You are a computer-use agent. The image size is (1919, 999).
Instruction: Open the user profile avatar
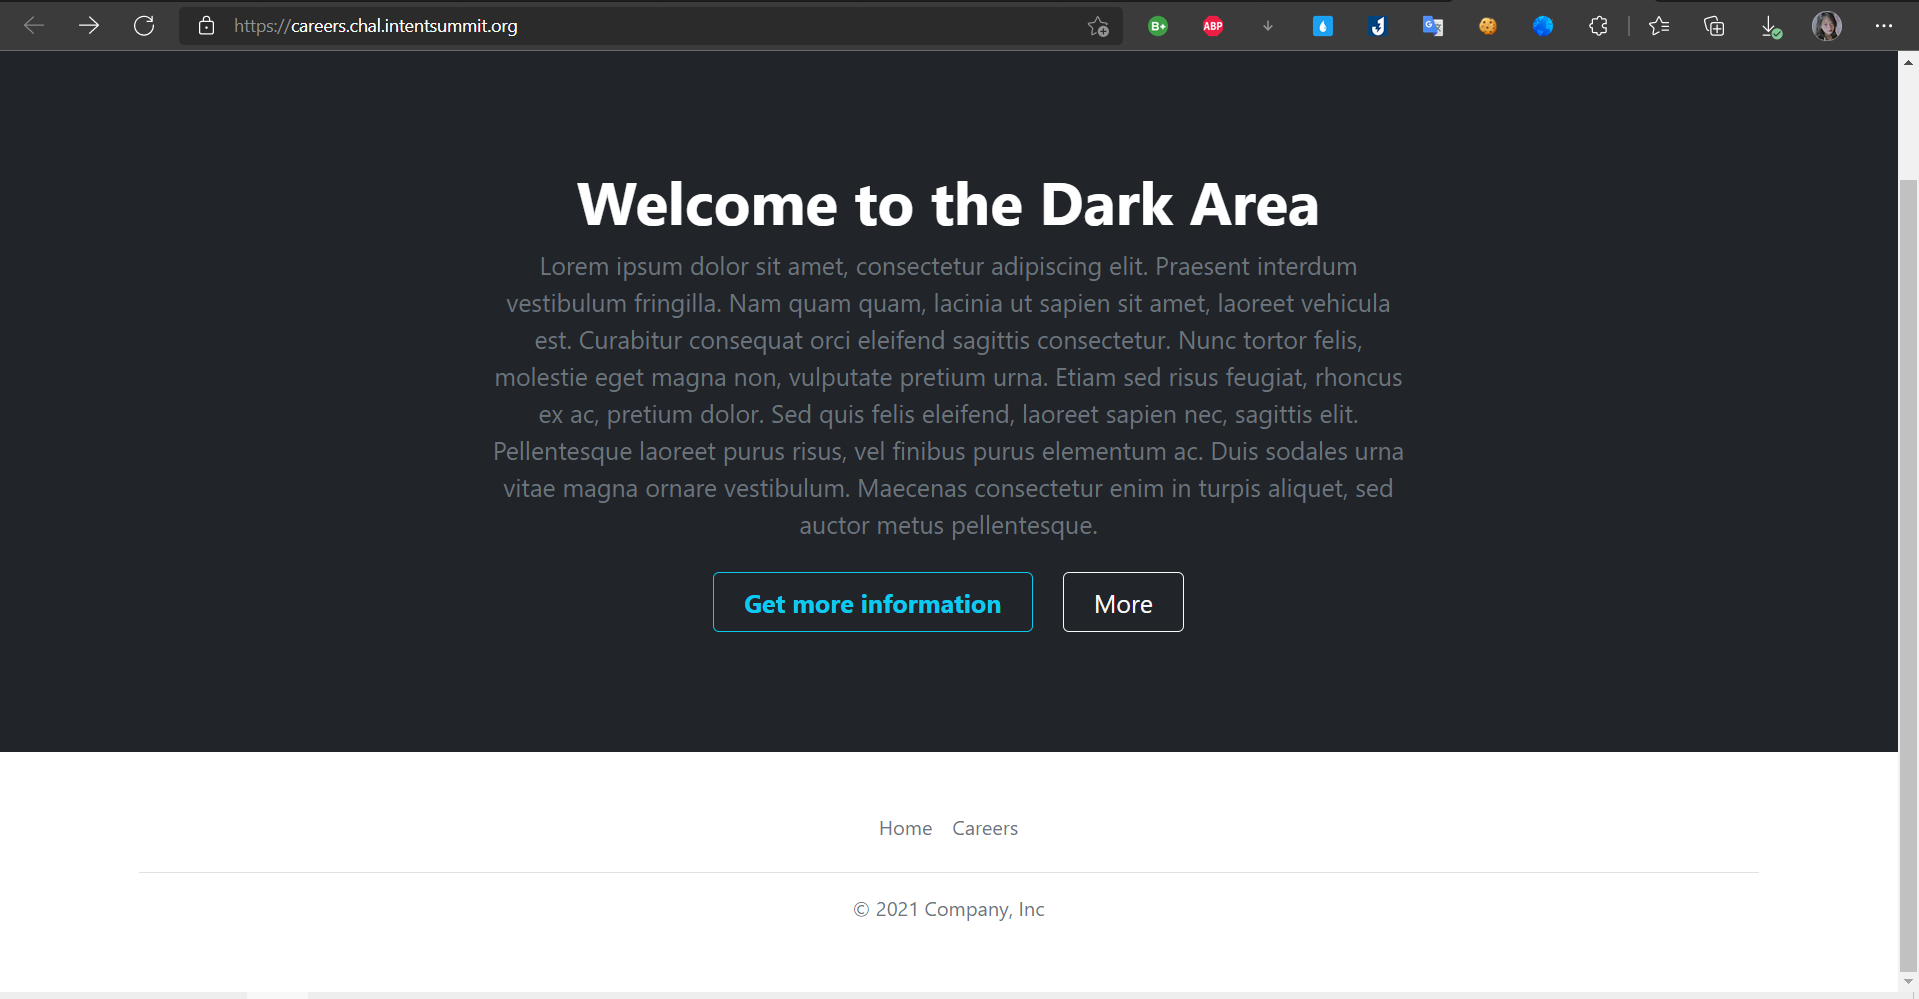click(x=1827, y=26)
